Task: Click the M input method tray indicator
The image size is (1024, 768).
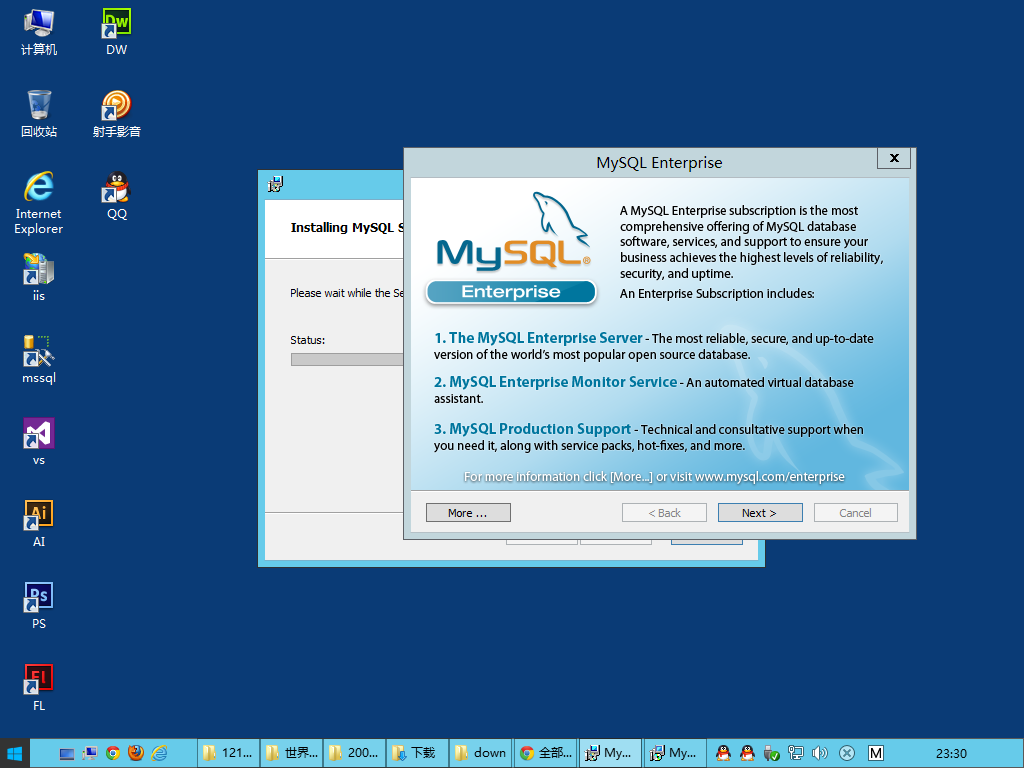Action: coord(876,753)
